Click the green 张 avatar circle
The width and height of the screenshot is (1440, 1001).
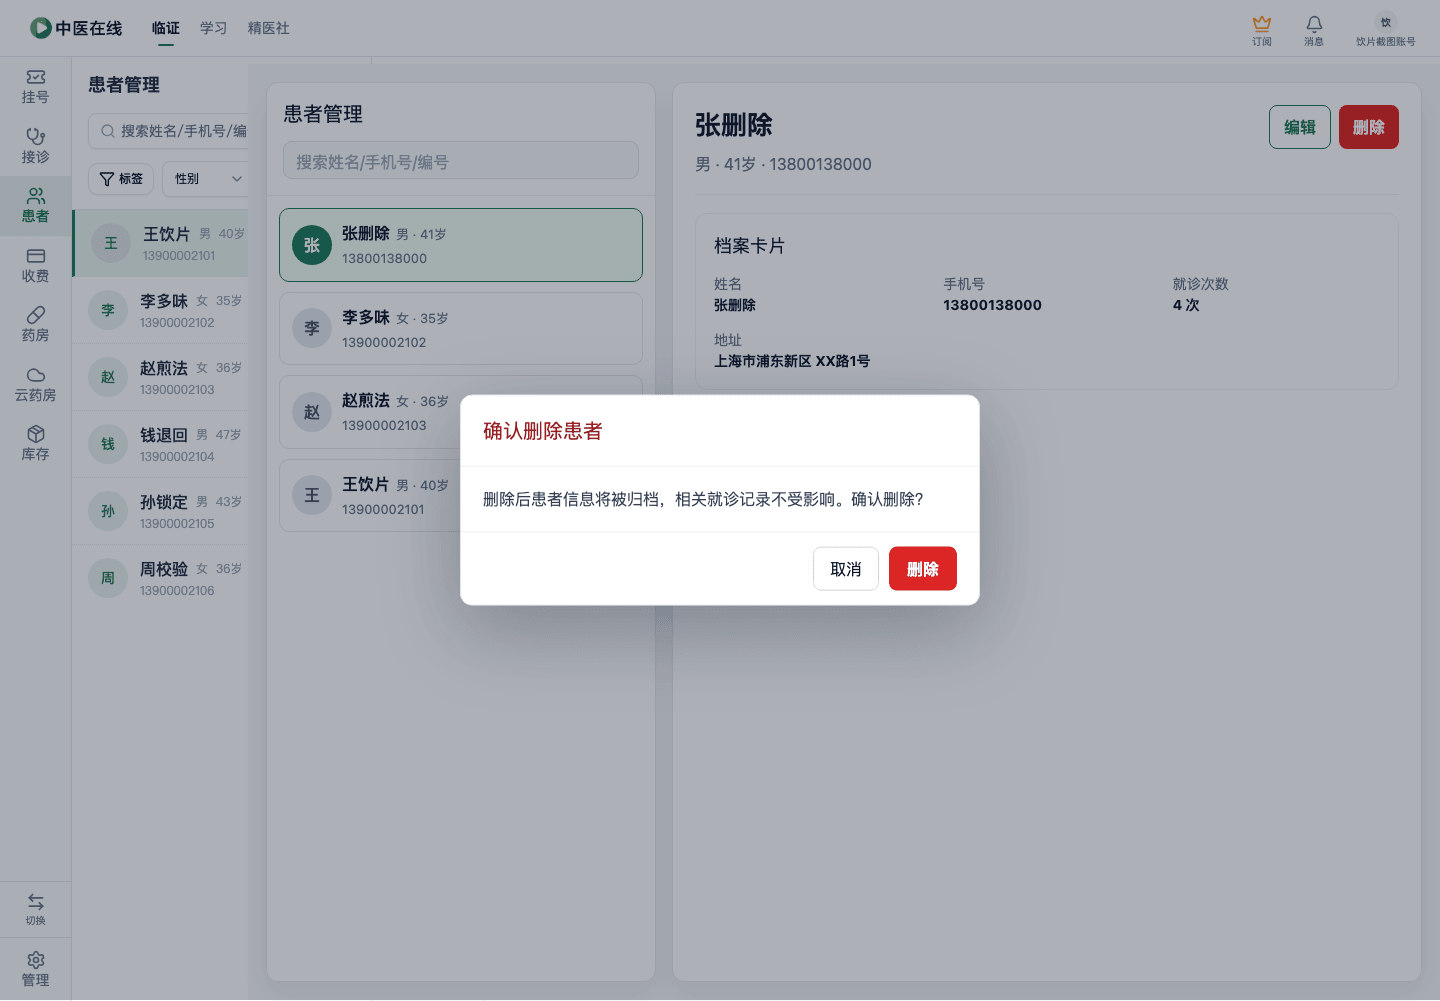pos(312,245)
